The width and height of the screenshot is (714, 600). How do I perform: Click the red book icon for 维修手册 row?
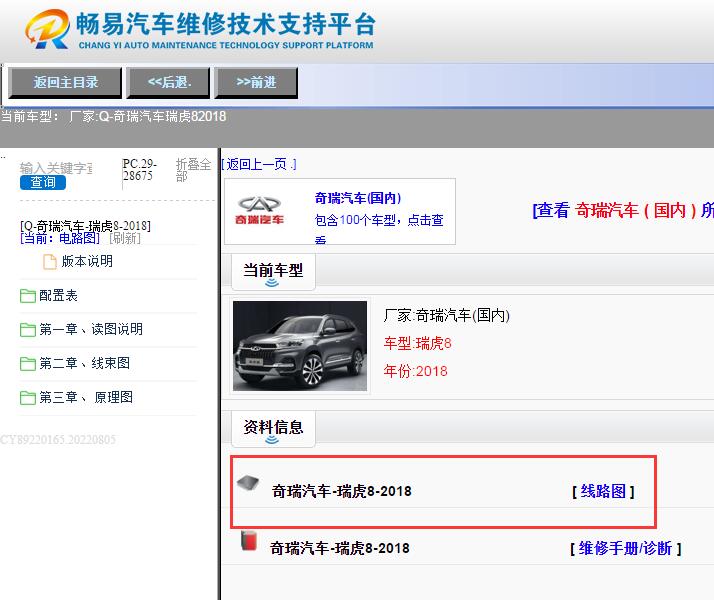pyautogui.click(x=249, y=540)
